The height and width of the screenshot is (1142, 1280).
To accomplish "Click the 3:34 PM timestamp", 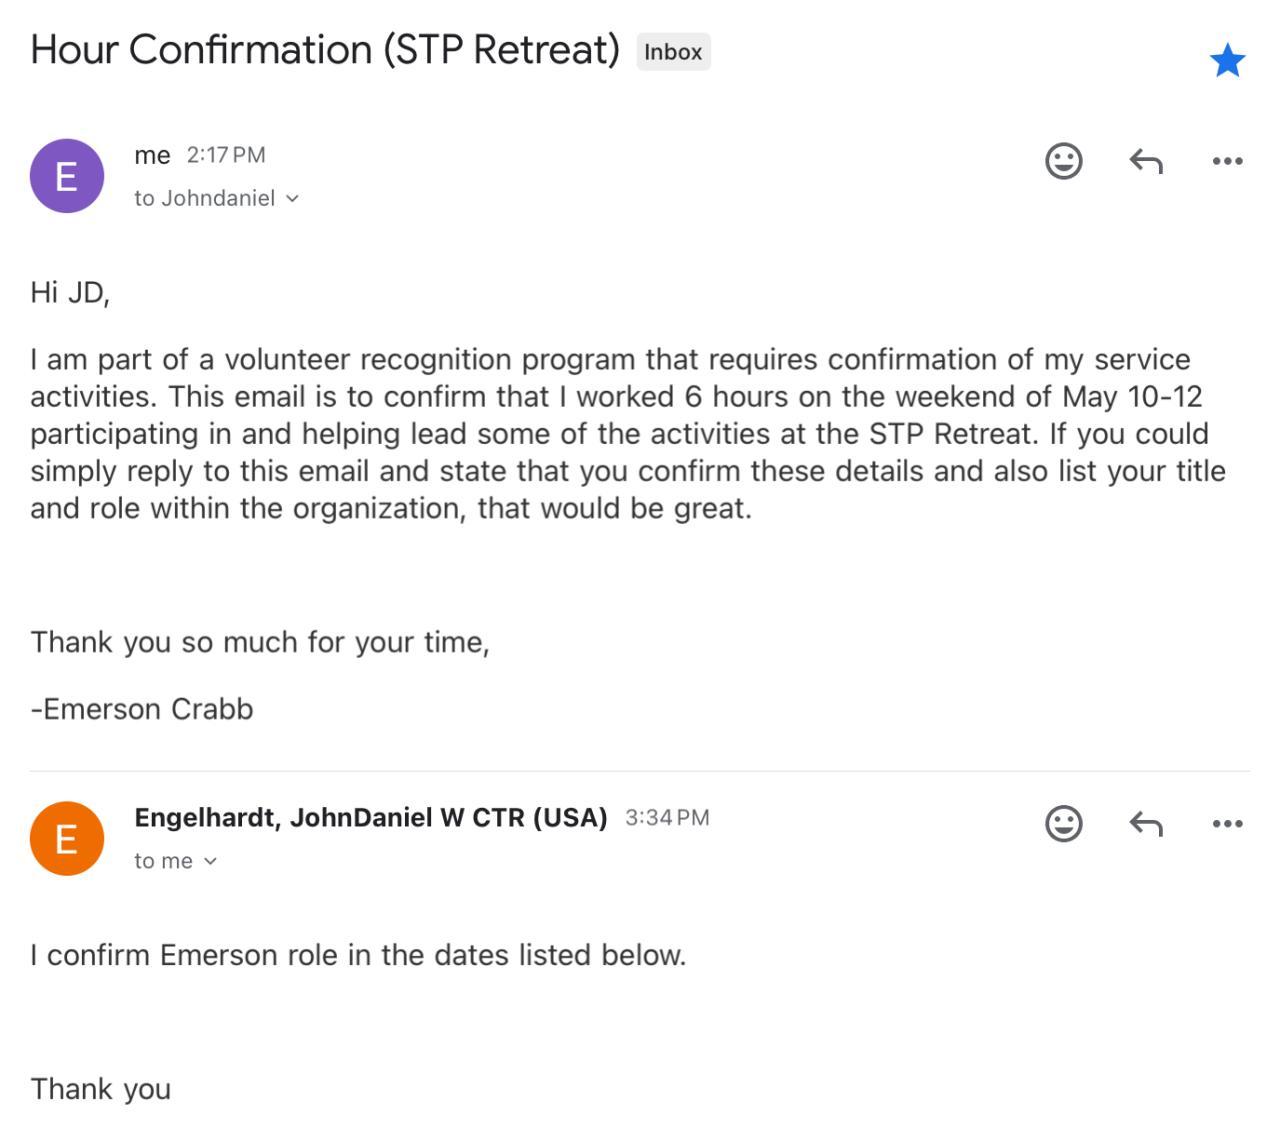I will click(x=667, y=818).
